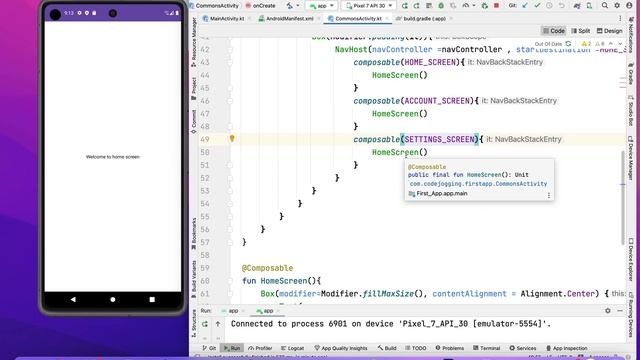Click the Rerun app icon in Run panel
The height and width of the screenshot is (360, 640).
205,324
